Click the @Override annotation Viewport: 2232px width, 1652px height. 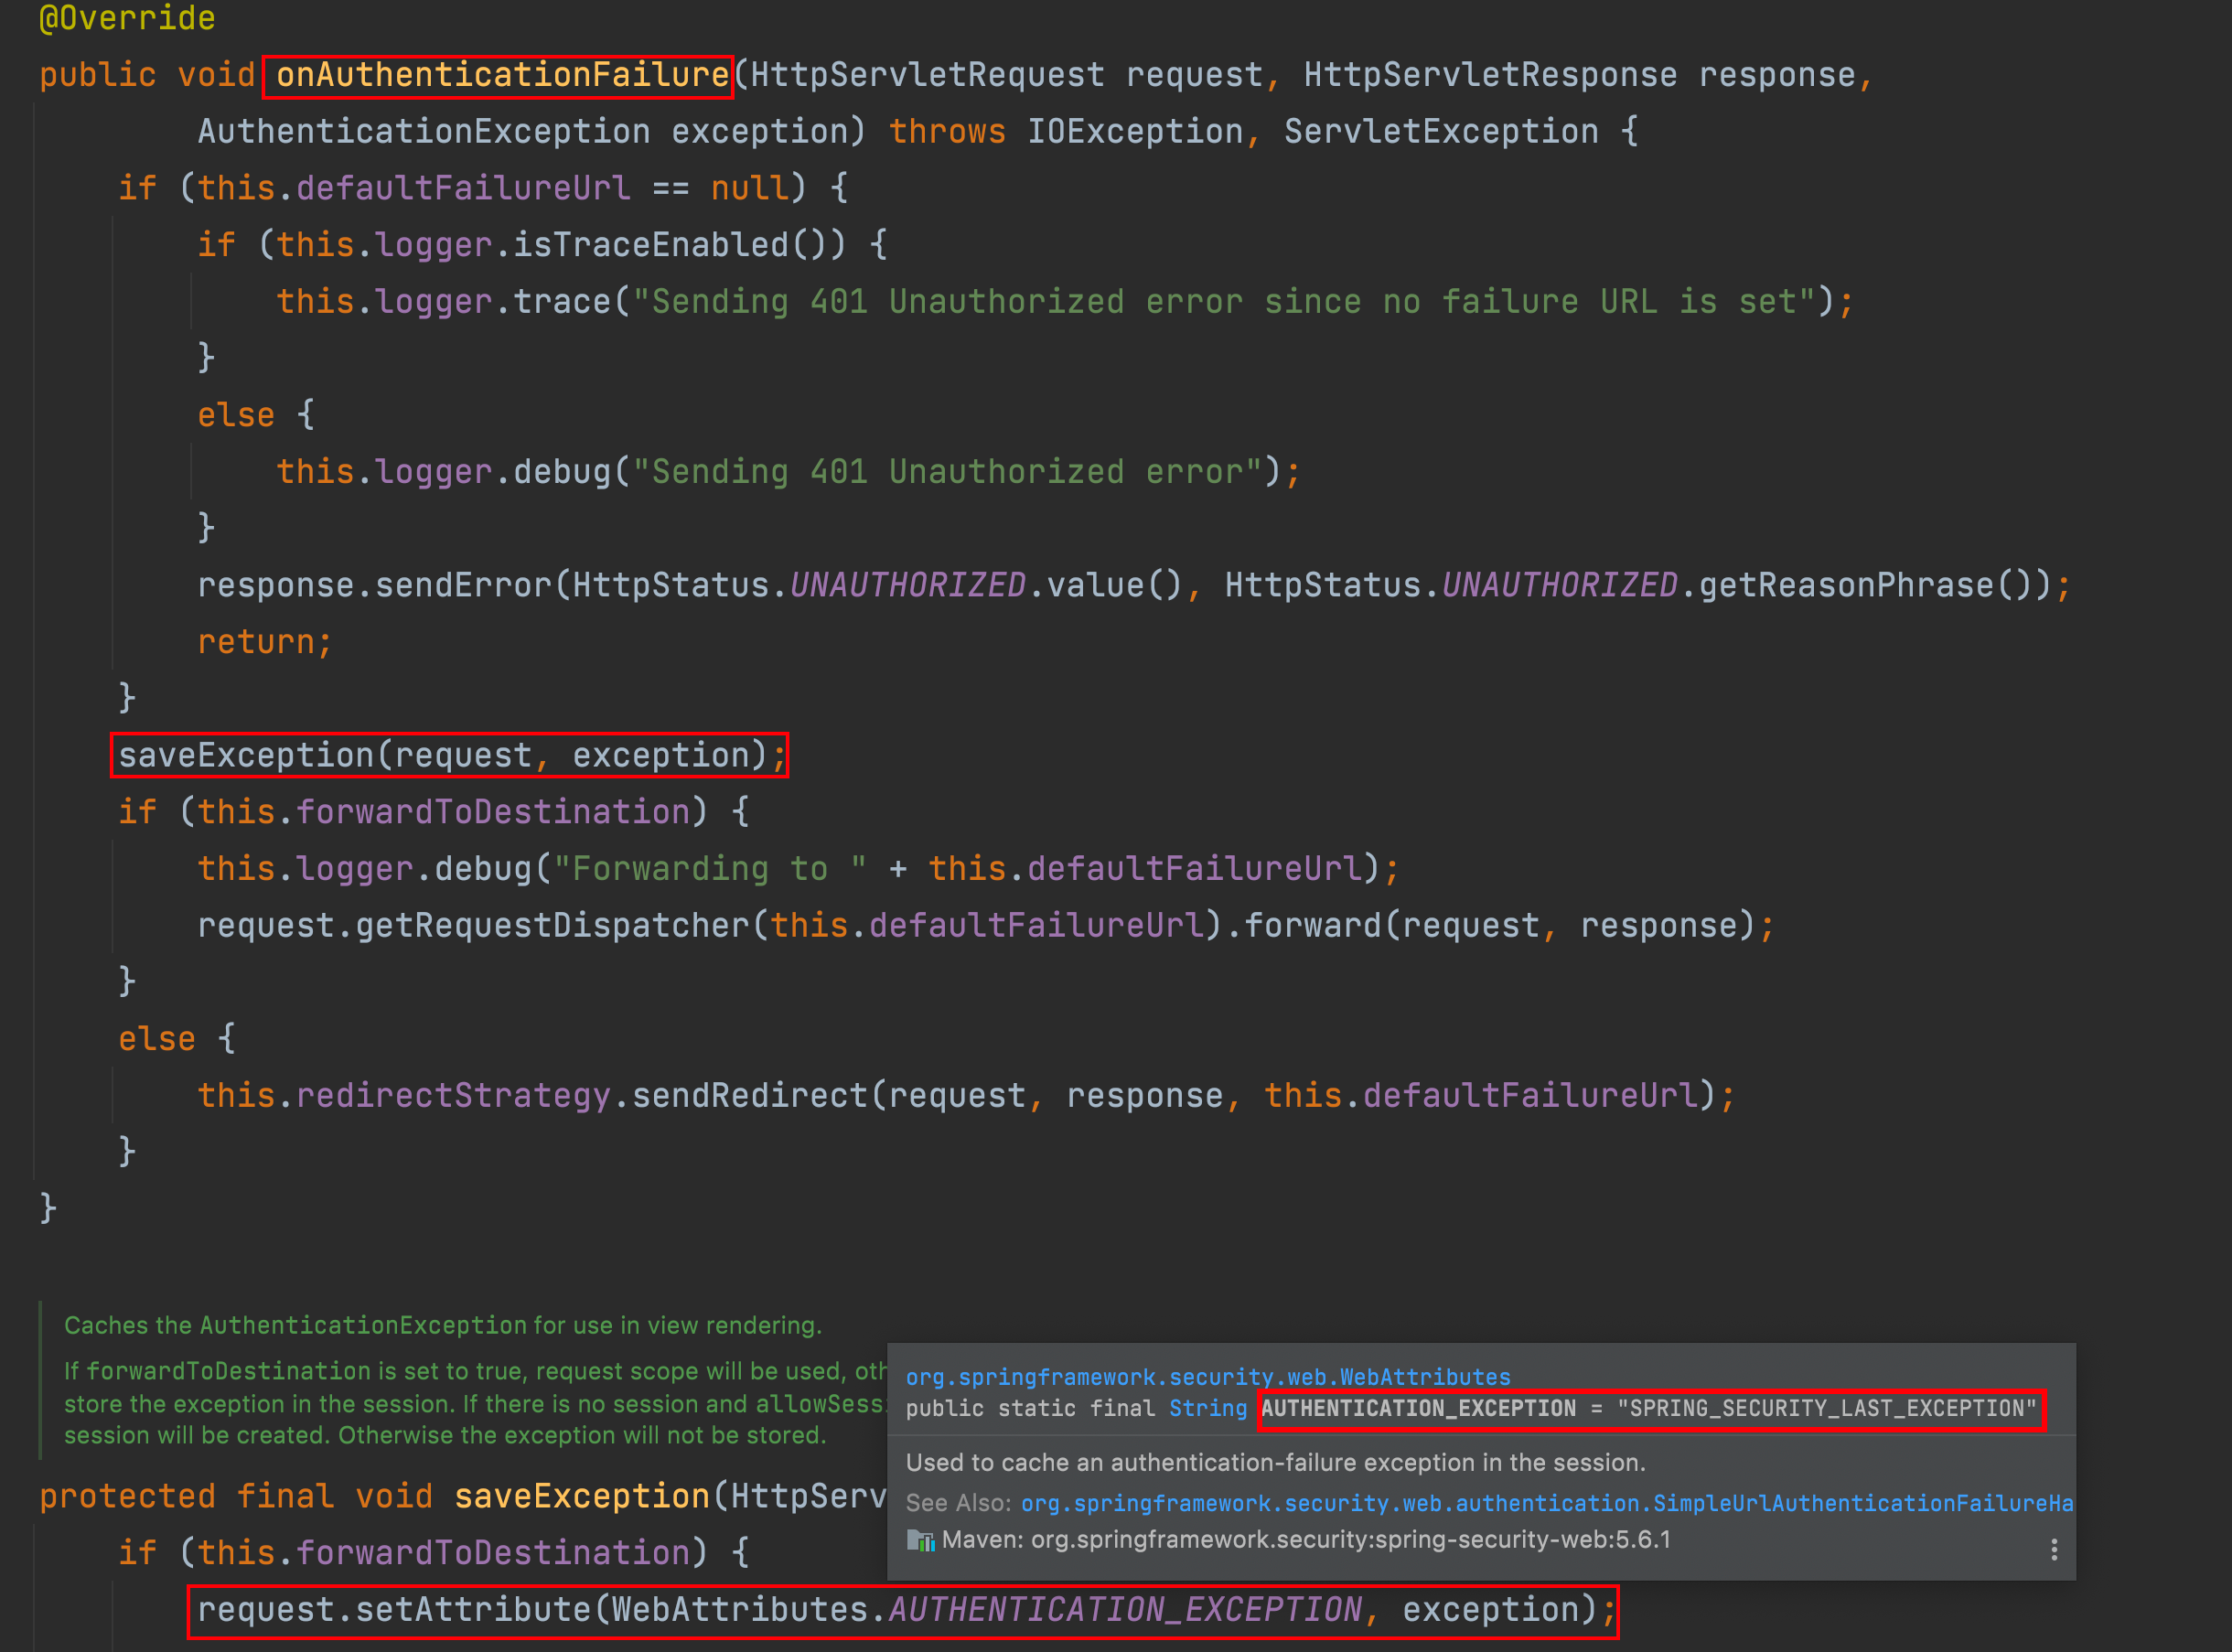pos(127,18)
